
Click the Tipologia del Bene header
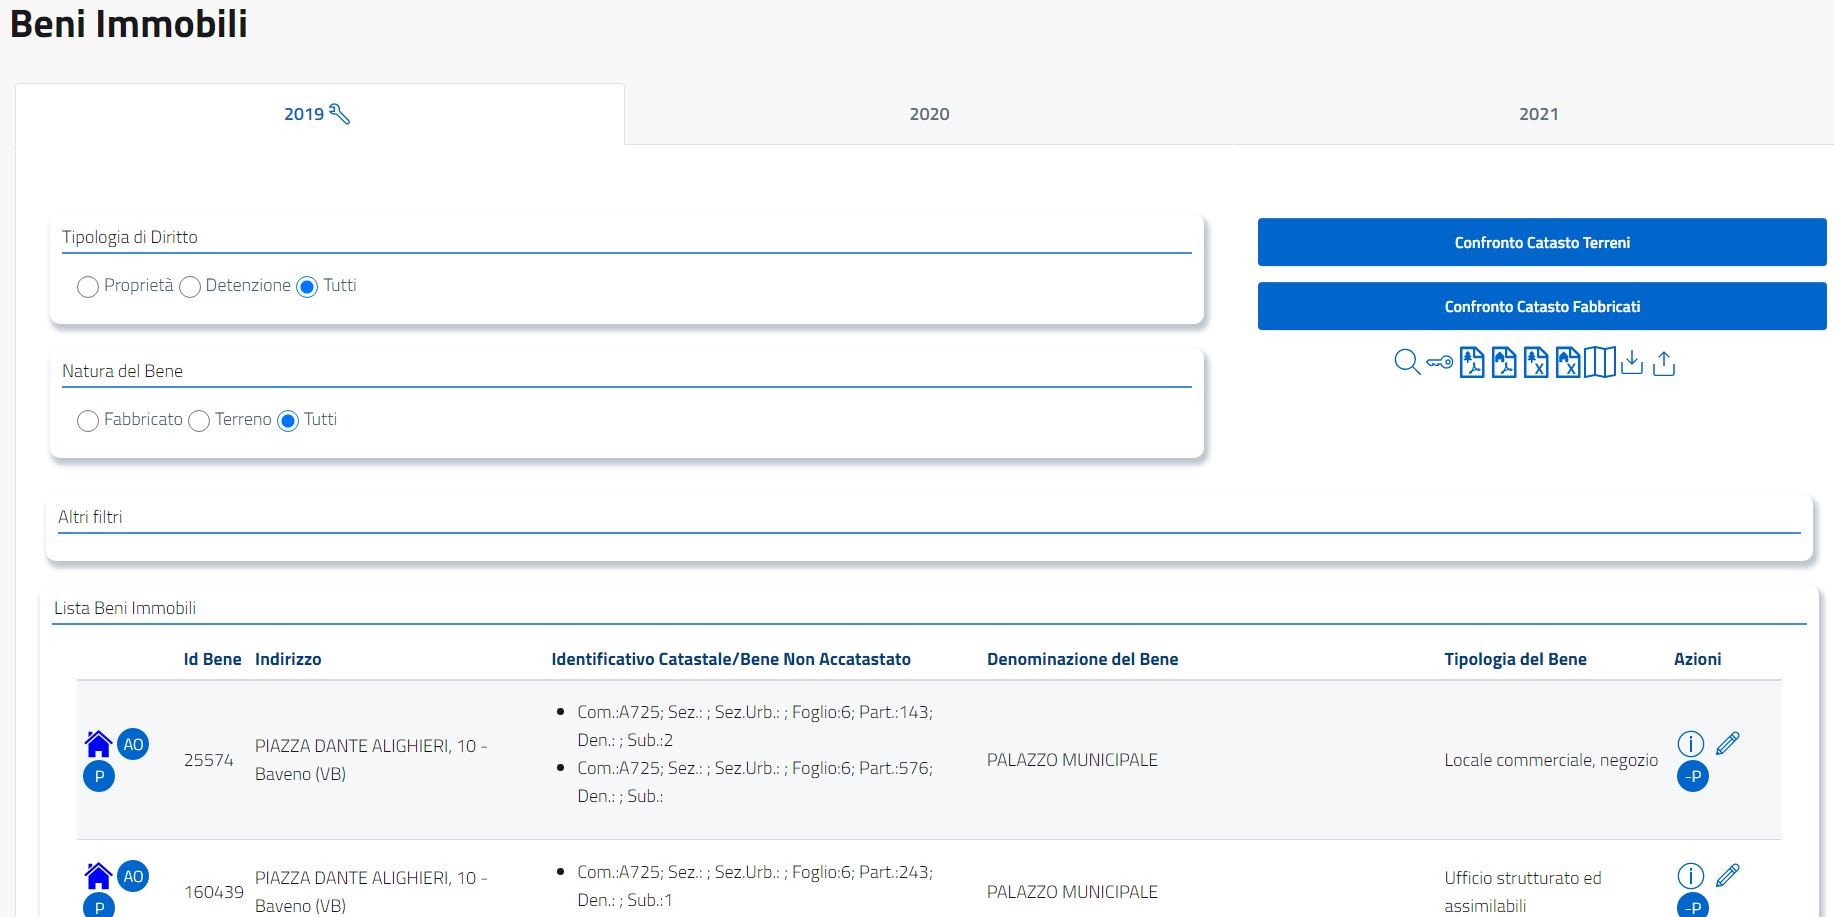point(1515,659)
